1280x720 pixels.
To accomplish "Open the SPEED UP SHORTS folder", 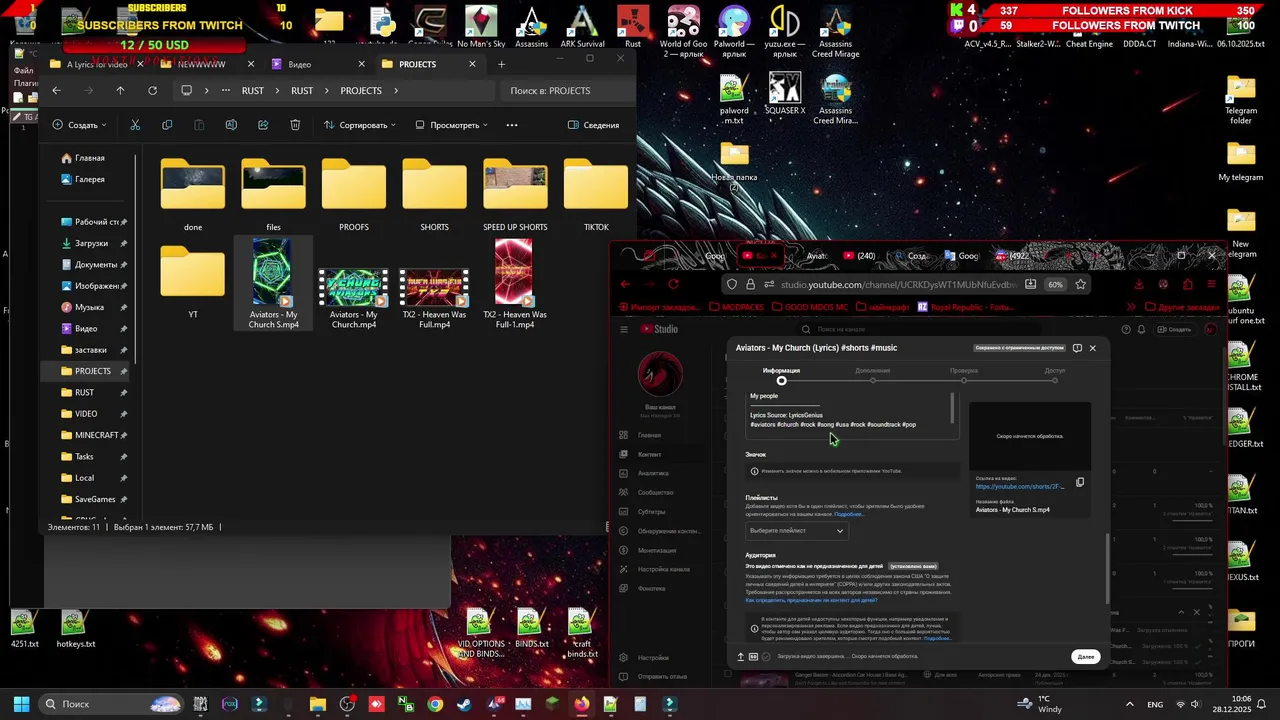I will (515, 194).
